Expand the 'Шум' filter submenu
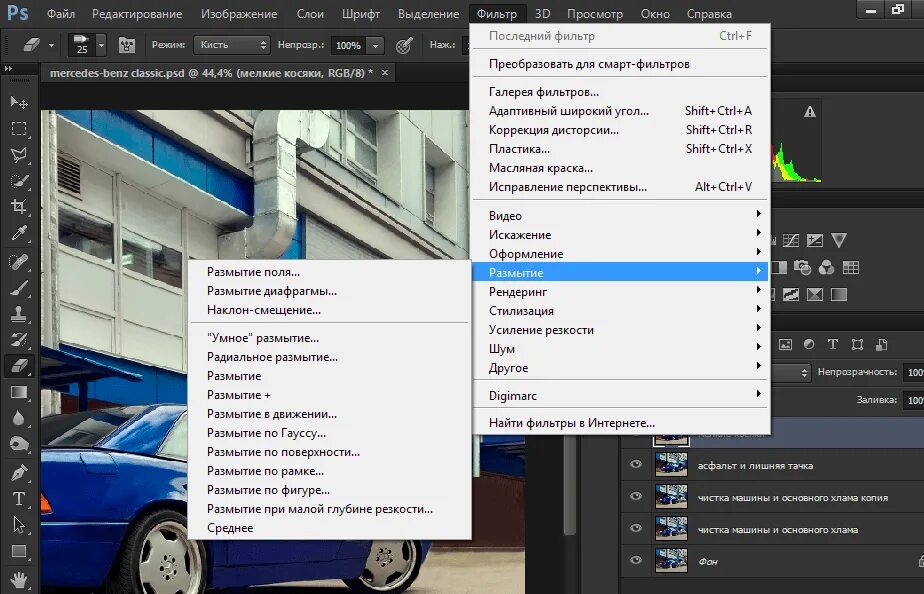The width and height of the screenshot is (924, 594). [621, 349]
